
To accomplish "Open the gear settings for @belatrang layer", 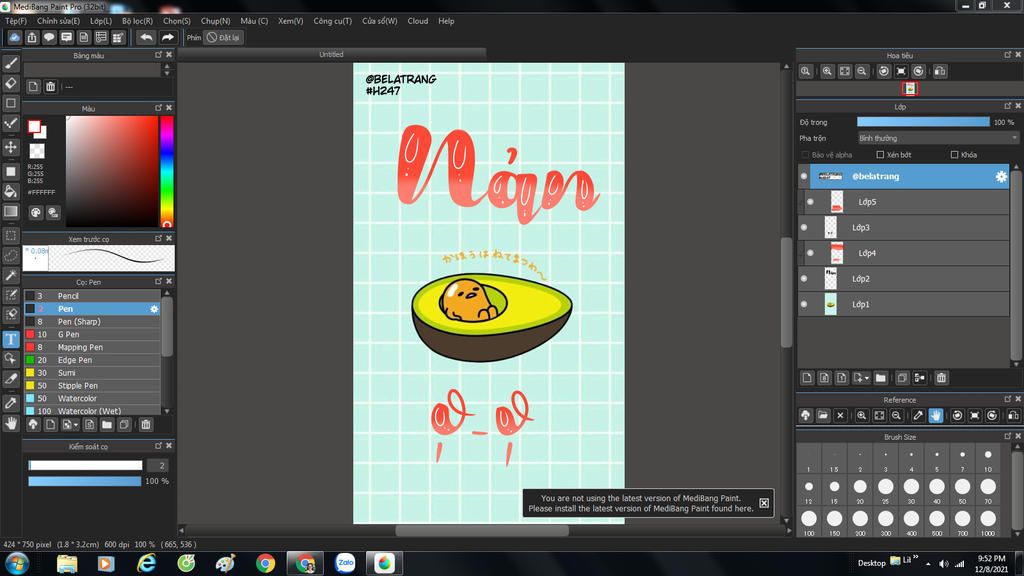I will (x=1000, y=176).
